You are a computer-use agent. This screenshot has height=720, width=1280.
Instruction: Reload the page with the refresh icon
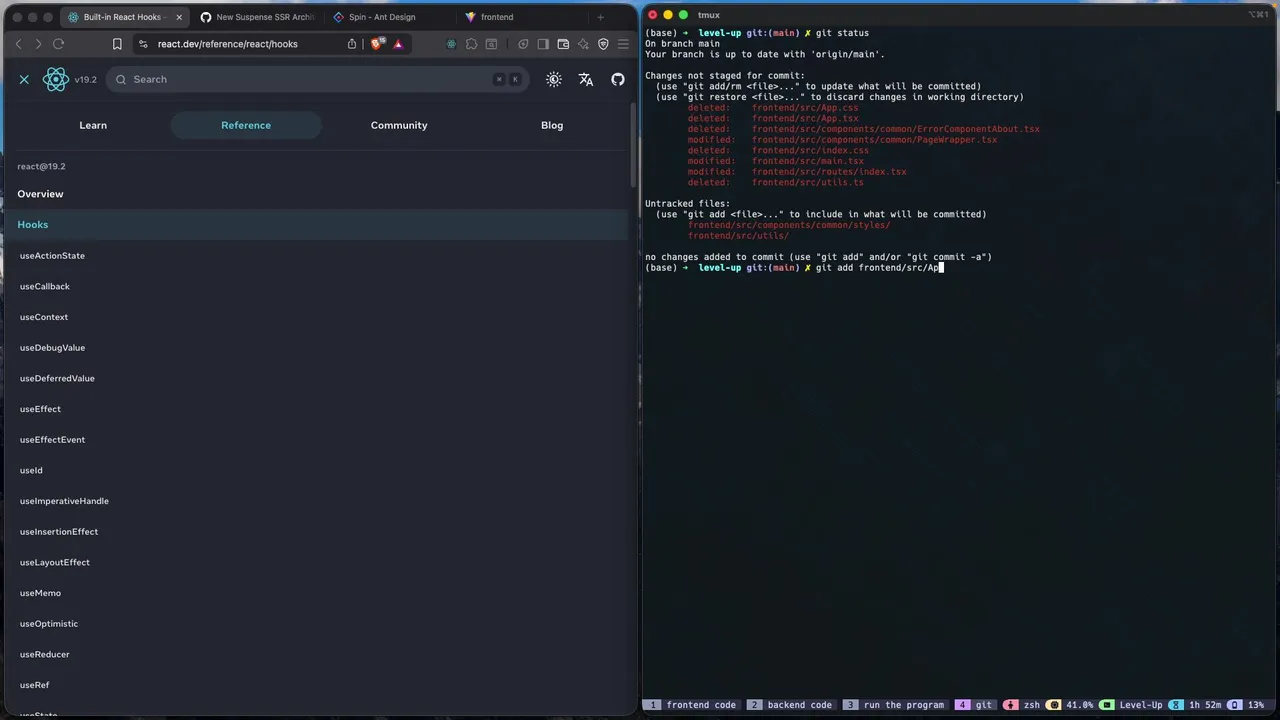58,44
